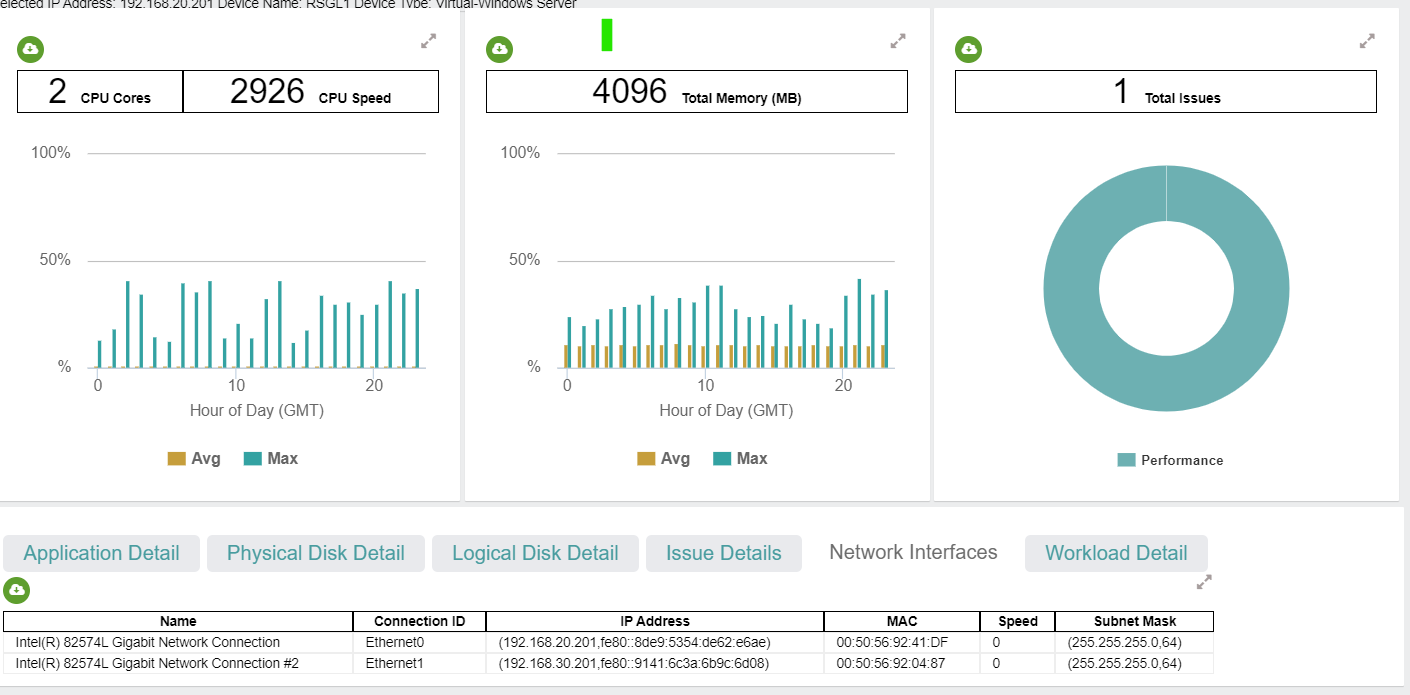Viewport: 1410px width, 695px height.
Task: Switch to the Physical Disk Detail tab
Action: (316, 553)
